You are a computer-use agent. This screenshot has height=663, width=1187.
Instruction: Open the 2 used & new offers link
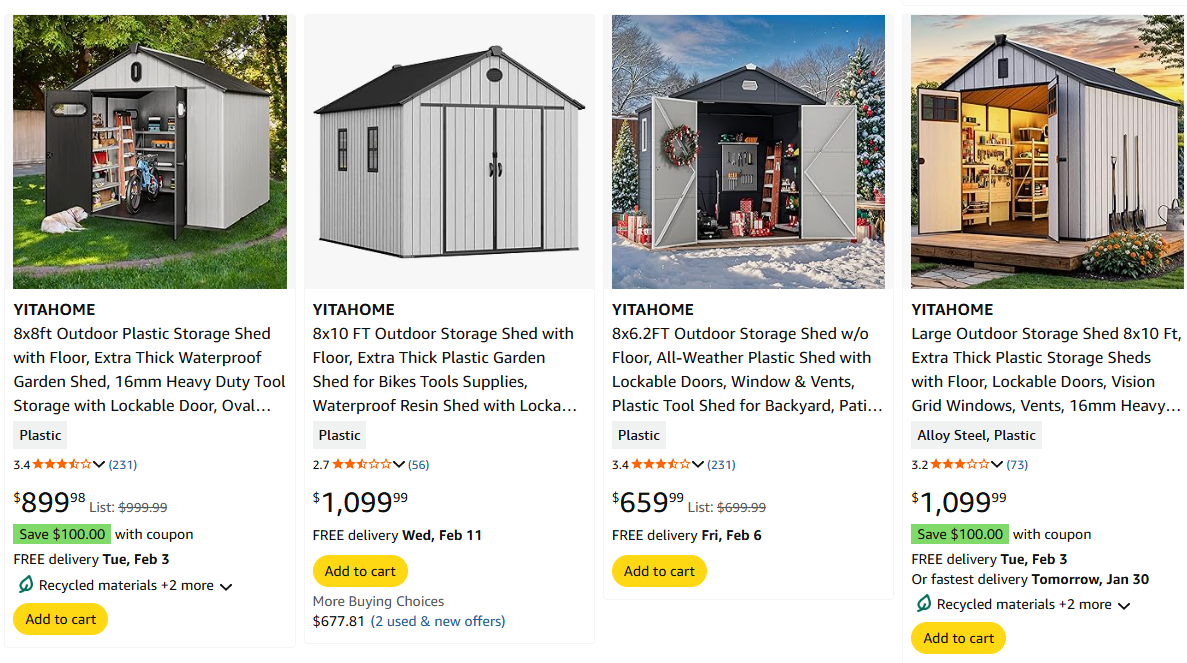click(x=438, y=621)
